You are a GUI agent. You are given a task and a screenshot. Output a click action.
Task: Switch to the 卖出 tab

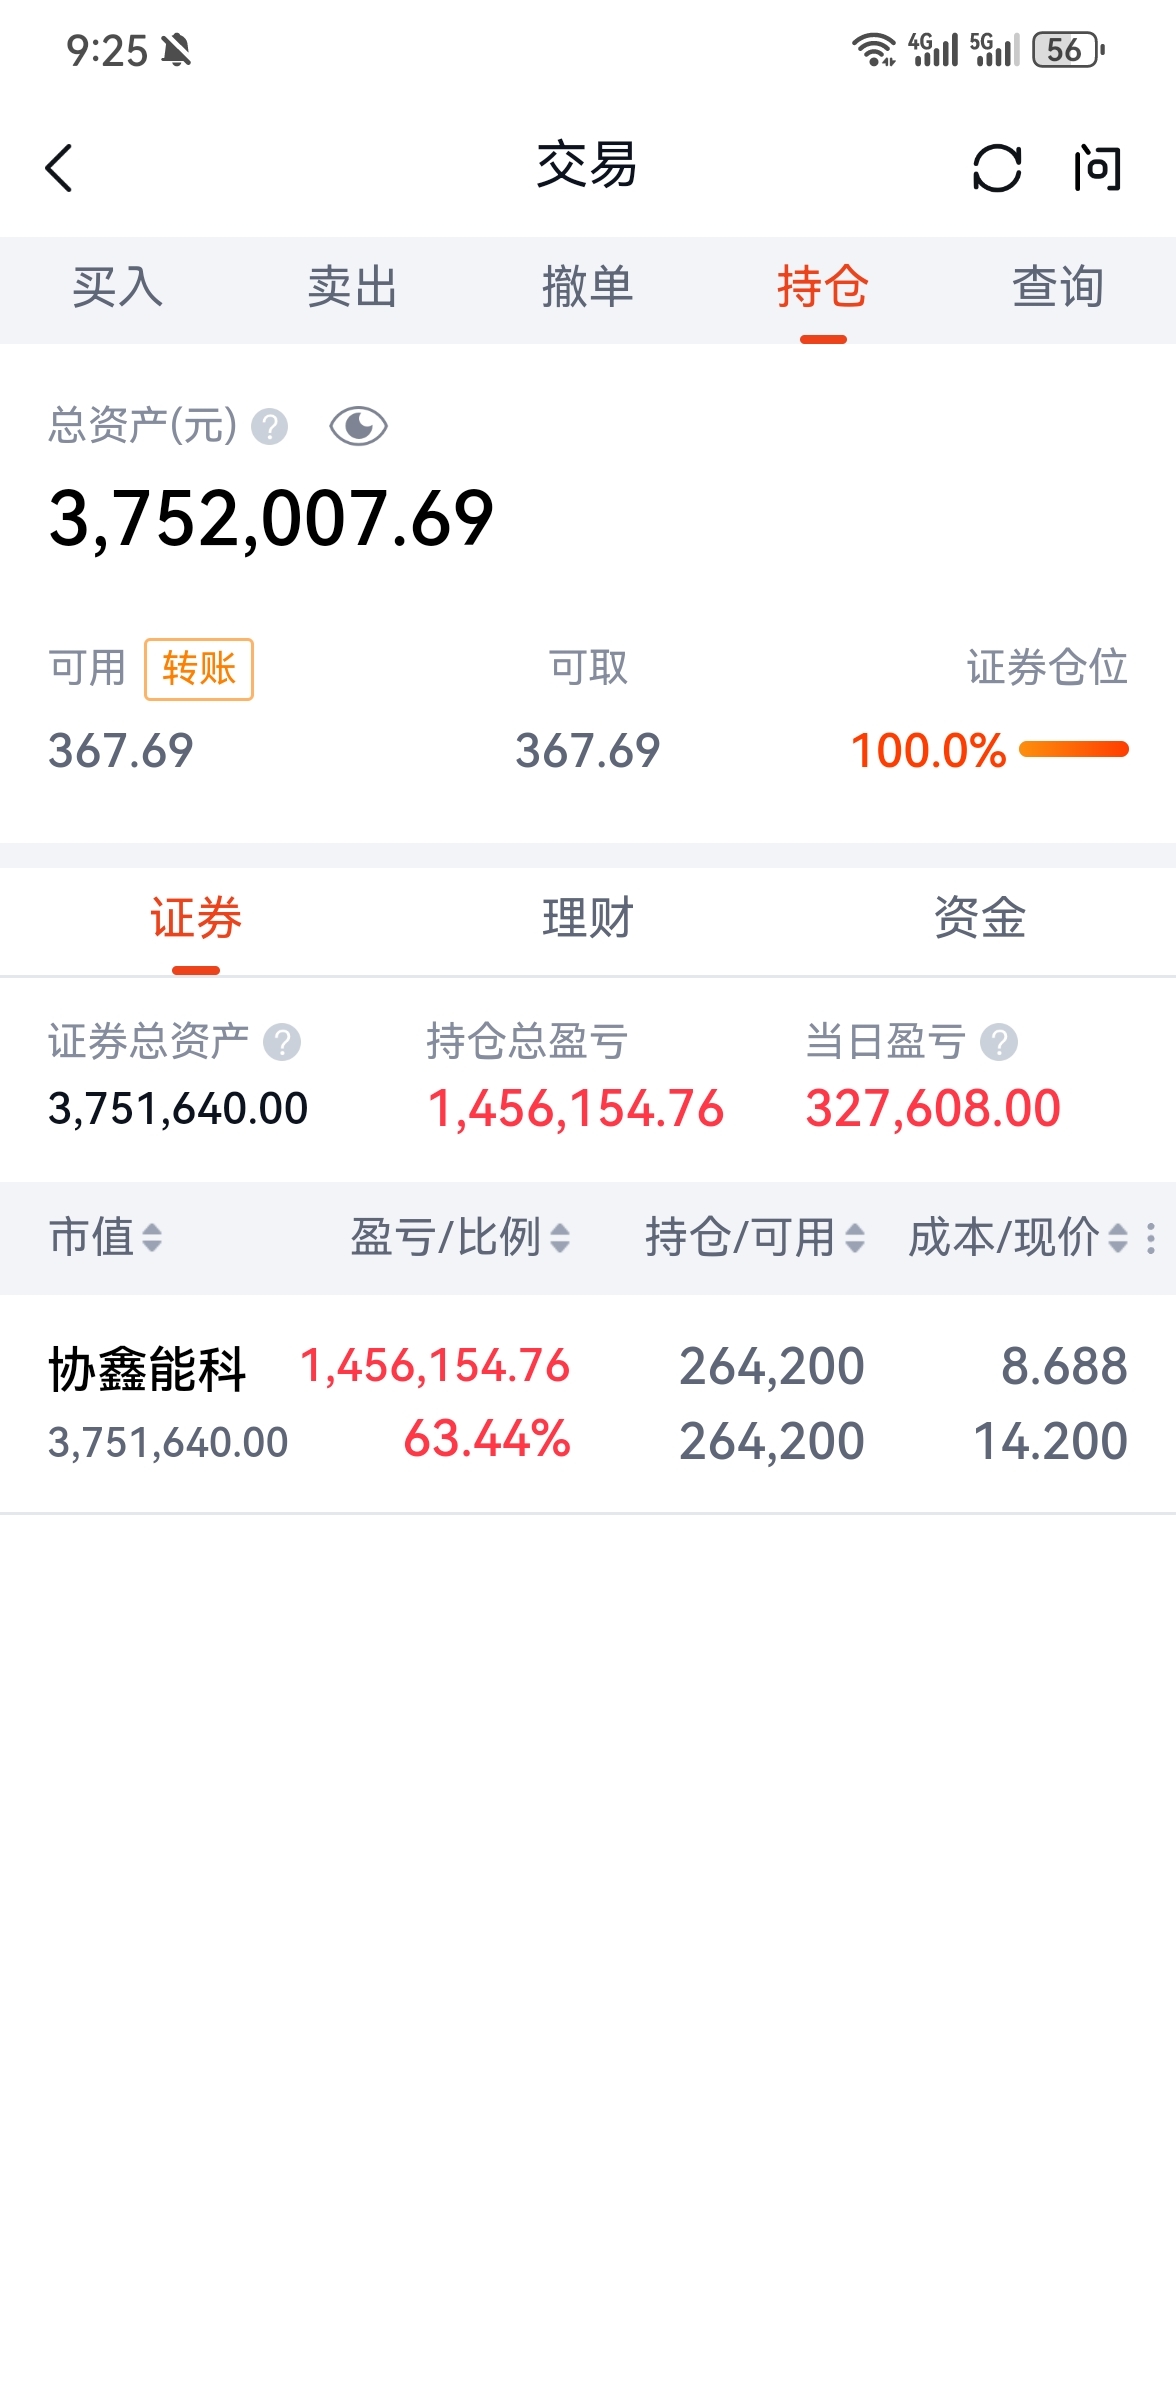[x=352, y=288]
